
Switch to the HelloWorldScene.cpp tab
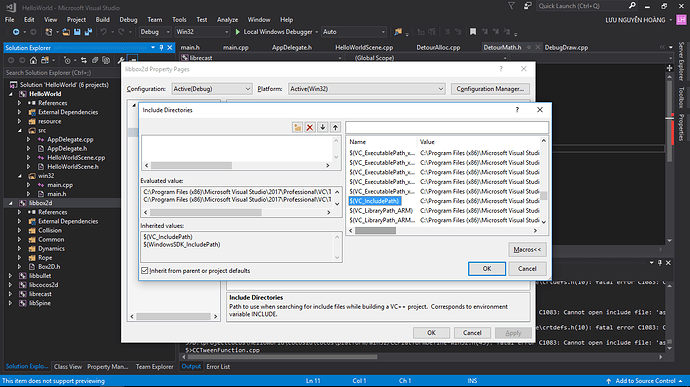364,48
